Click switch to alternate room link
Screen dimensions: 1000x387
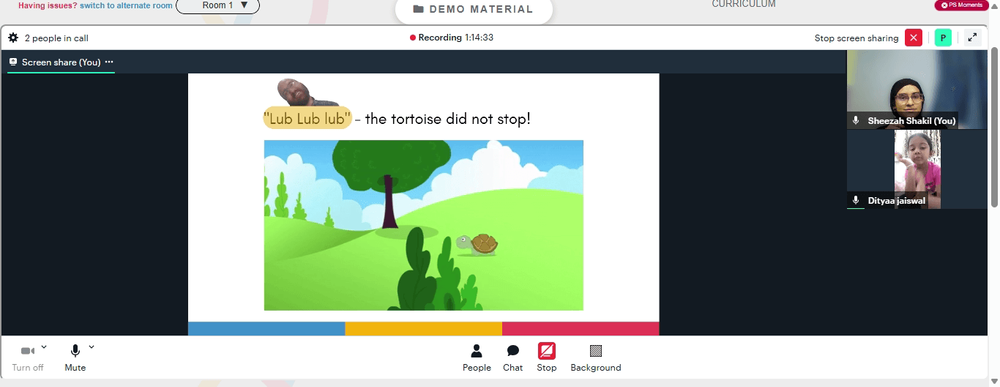pyautogui.click(x=126, y=5)
